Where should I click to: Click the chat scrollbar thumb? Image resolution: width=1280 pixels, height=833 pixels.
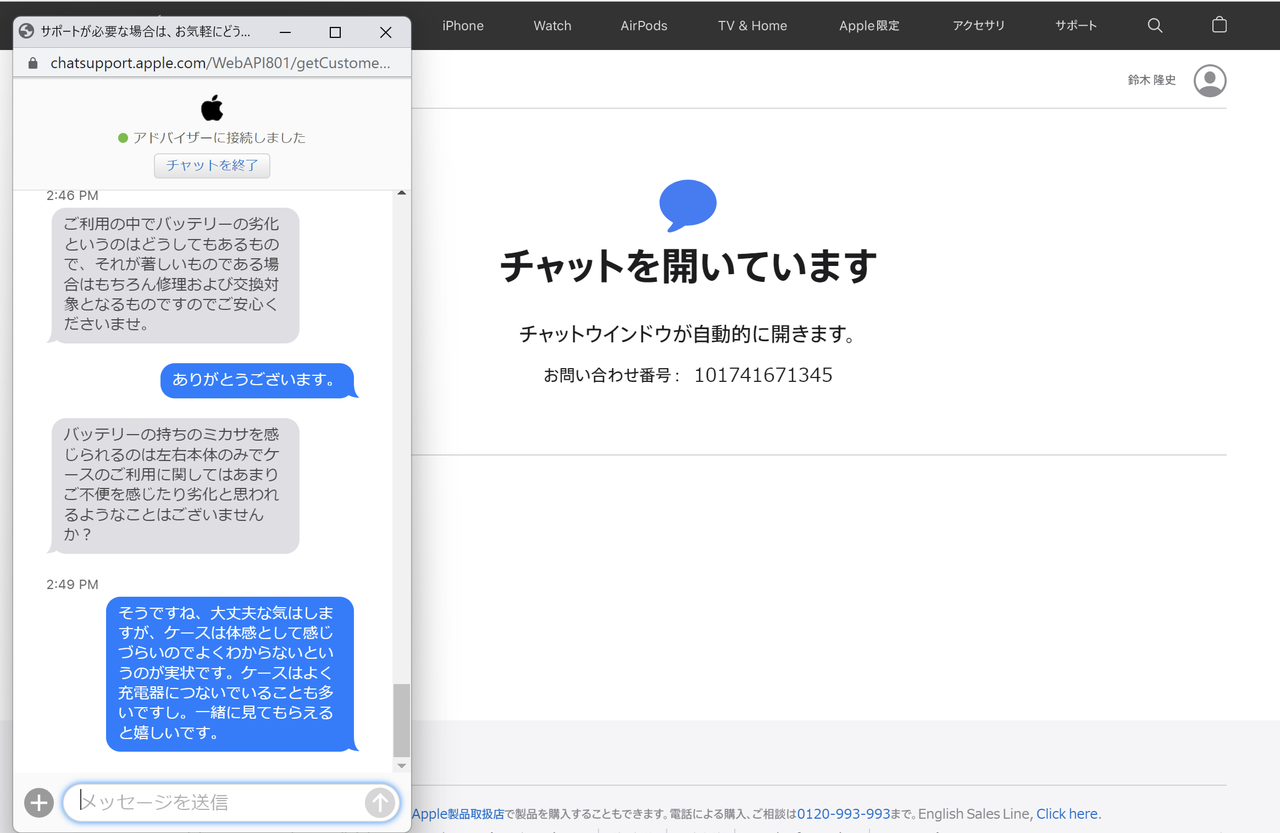pyautogui.click(x=402, y=720)
